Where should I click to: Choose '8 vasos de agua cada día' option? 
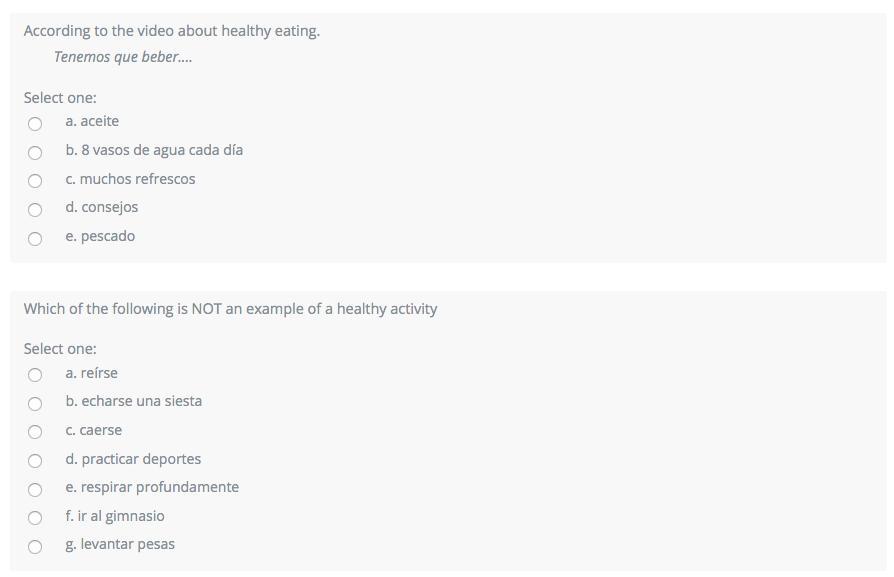(x=35, y=153)
